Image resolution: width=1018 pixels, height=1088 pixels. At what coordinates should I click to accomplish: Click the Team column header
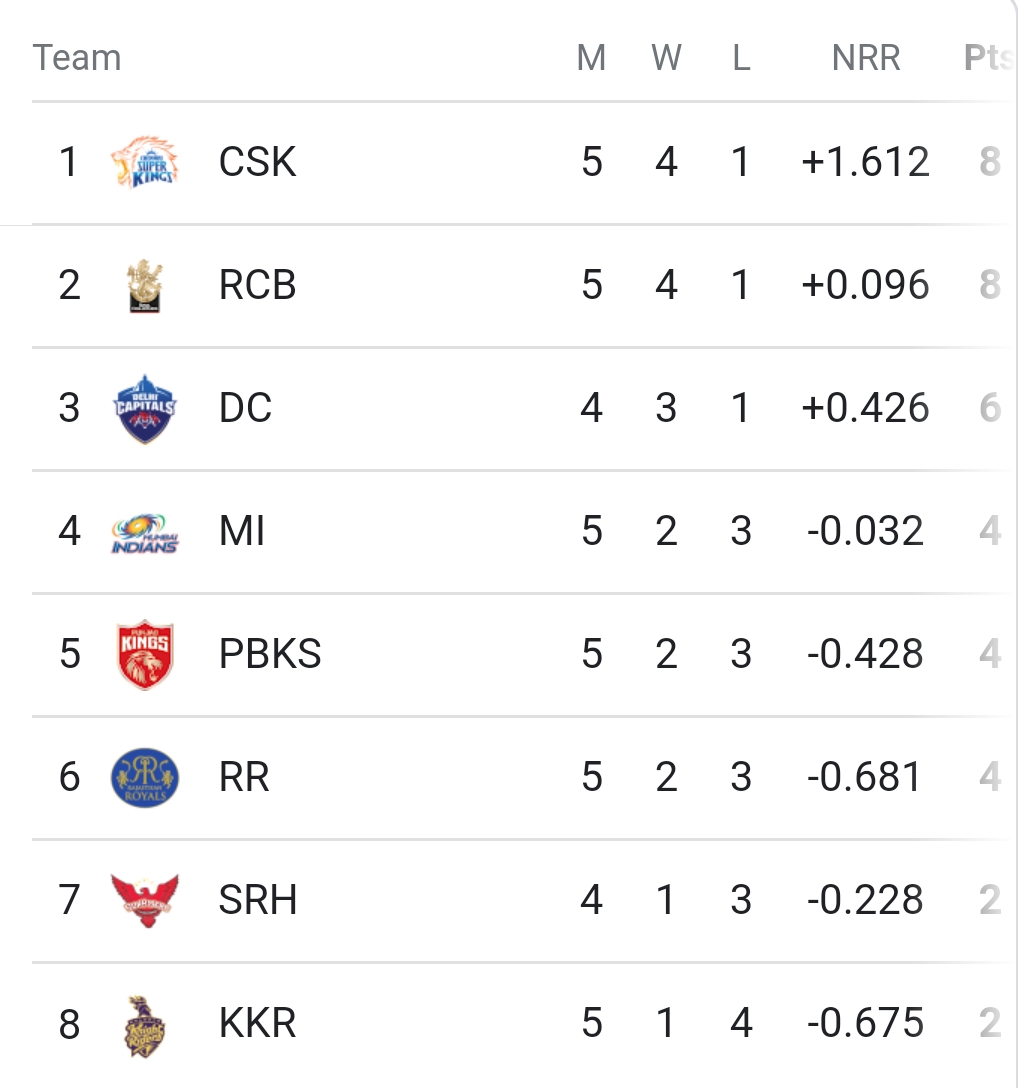click(x=77, y=58)
